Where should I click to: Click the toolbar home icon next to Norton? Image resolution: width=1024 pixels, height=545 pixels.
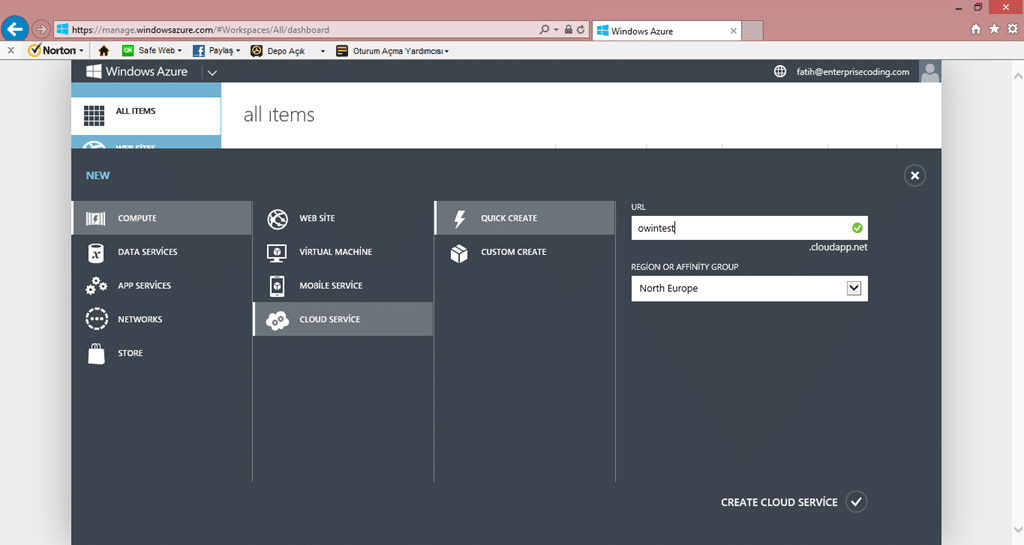point(103,50)
